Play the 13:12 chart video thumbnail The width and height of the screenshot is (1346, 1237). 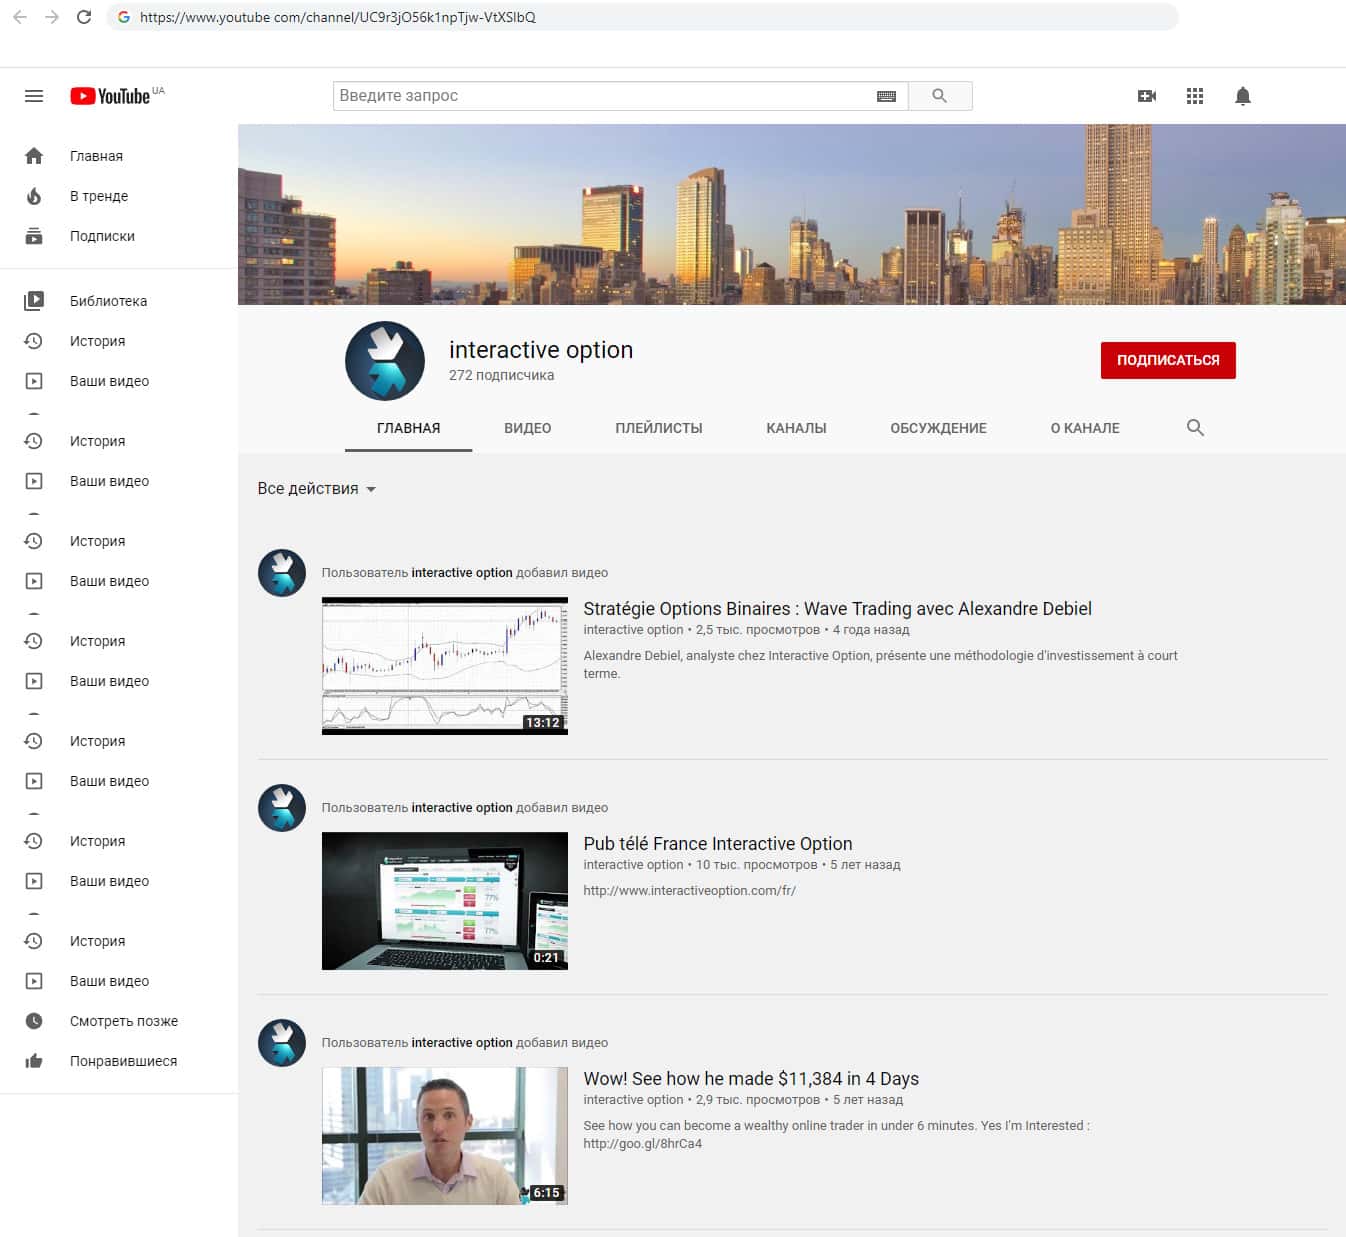coord(445,666)
